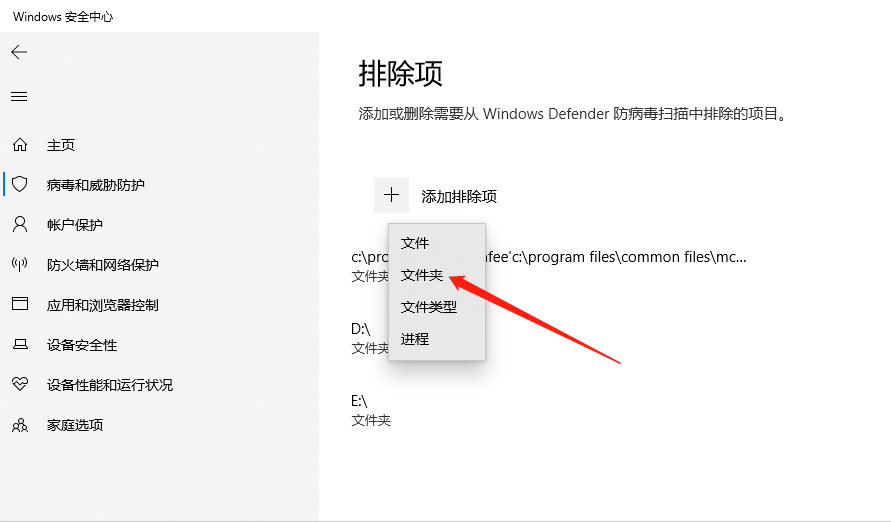Screen dimensions: 891x522
Task: Click the window icon for 应用和浏览器控制
Action: click(x=20, y=304)
